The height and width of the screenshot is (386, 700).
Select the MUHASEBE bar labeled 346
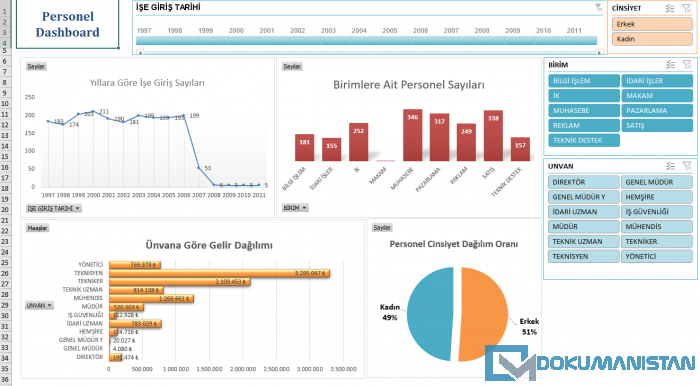[x=412, y=135]
